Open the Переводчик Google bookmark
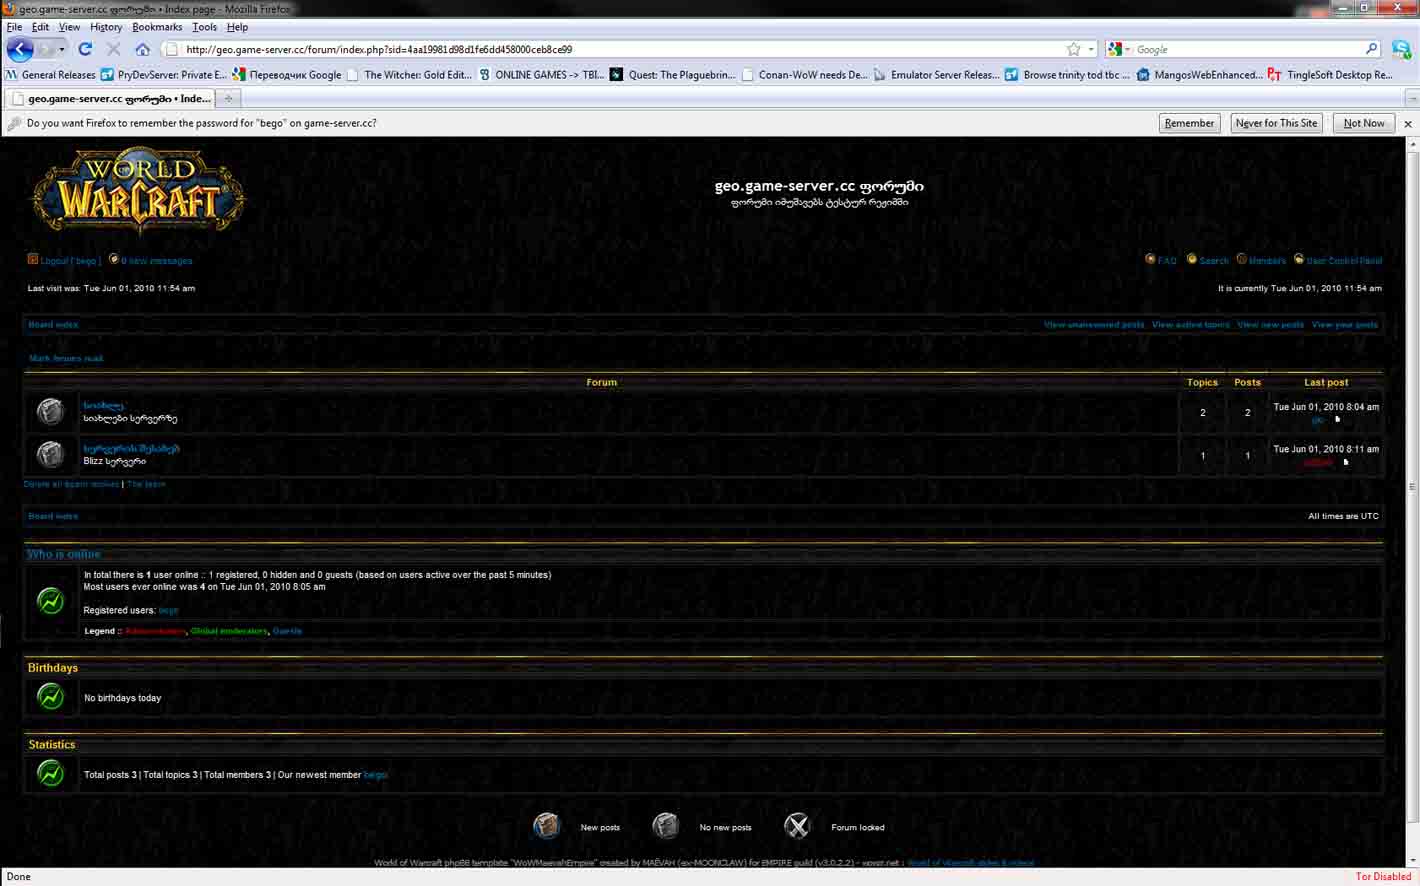The image size is (1420, 886). [x=287, y=75]
